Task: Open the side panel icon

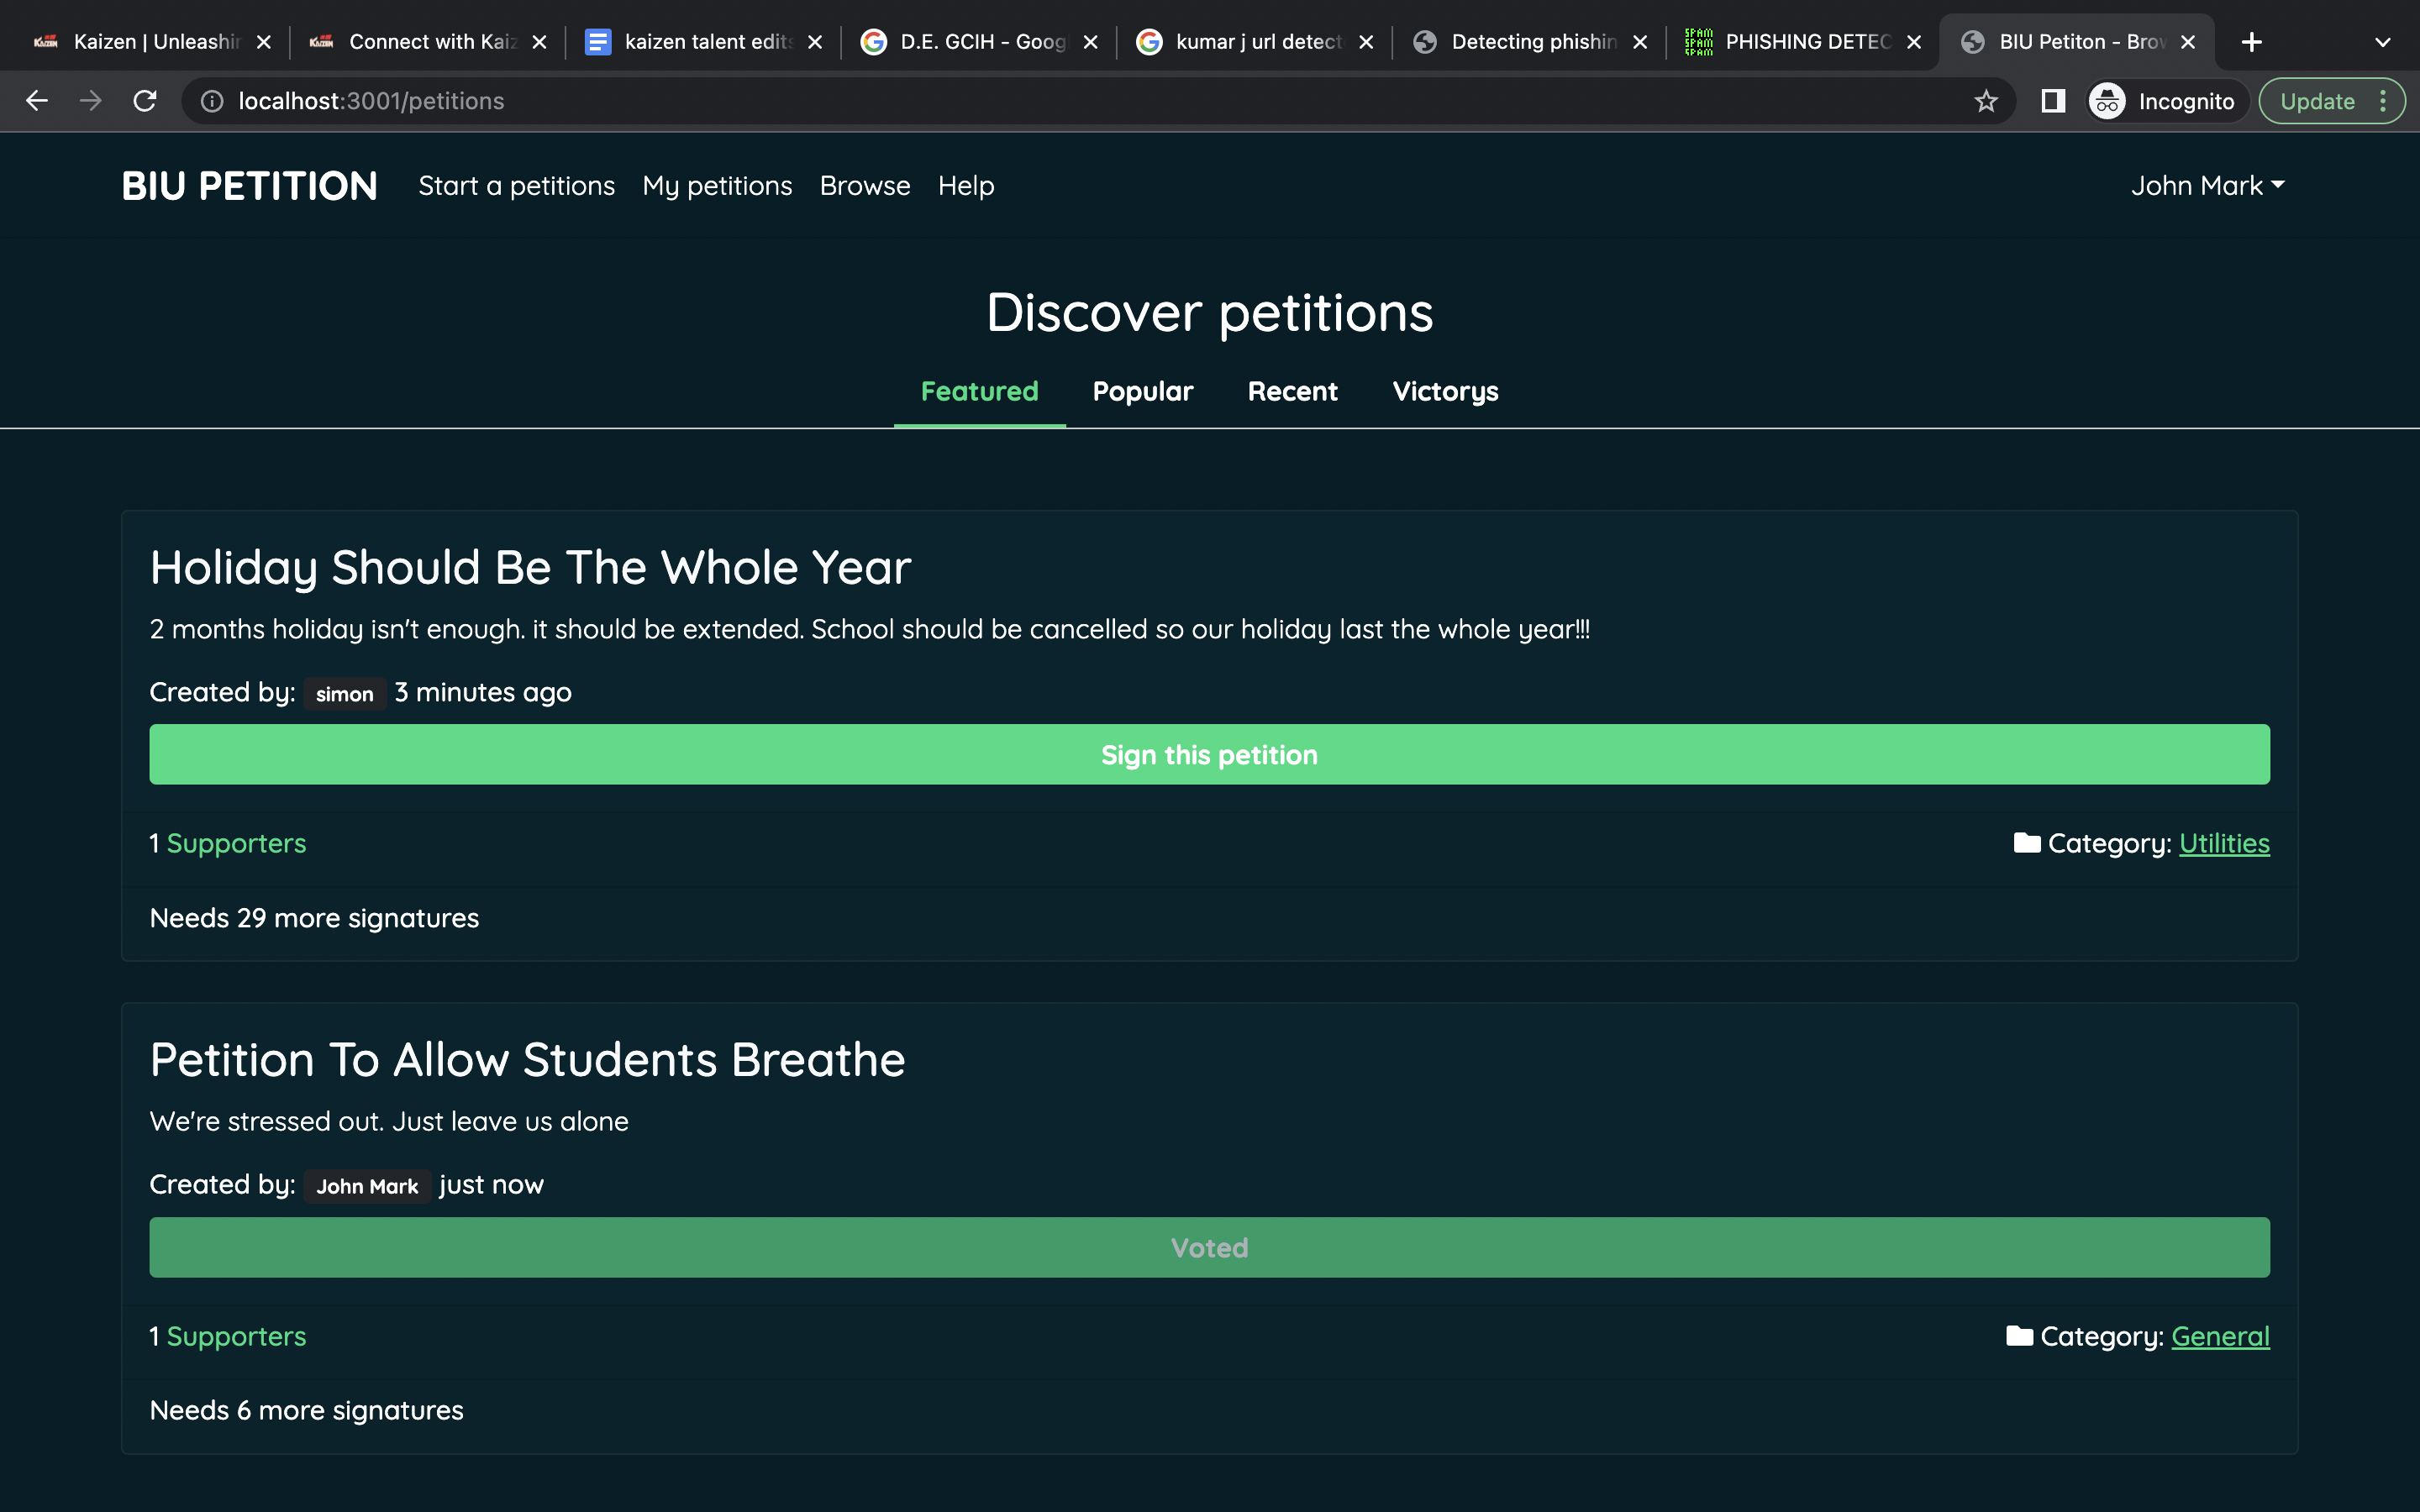Action: [x=2053, y=101]
